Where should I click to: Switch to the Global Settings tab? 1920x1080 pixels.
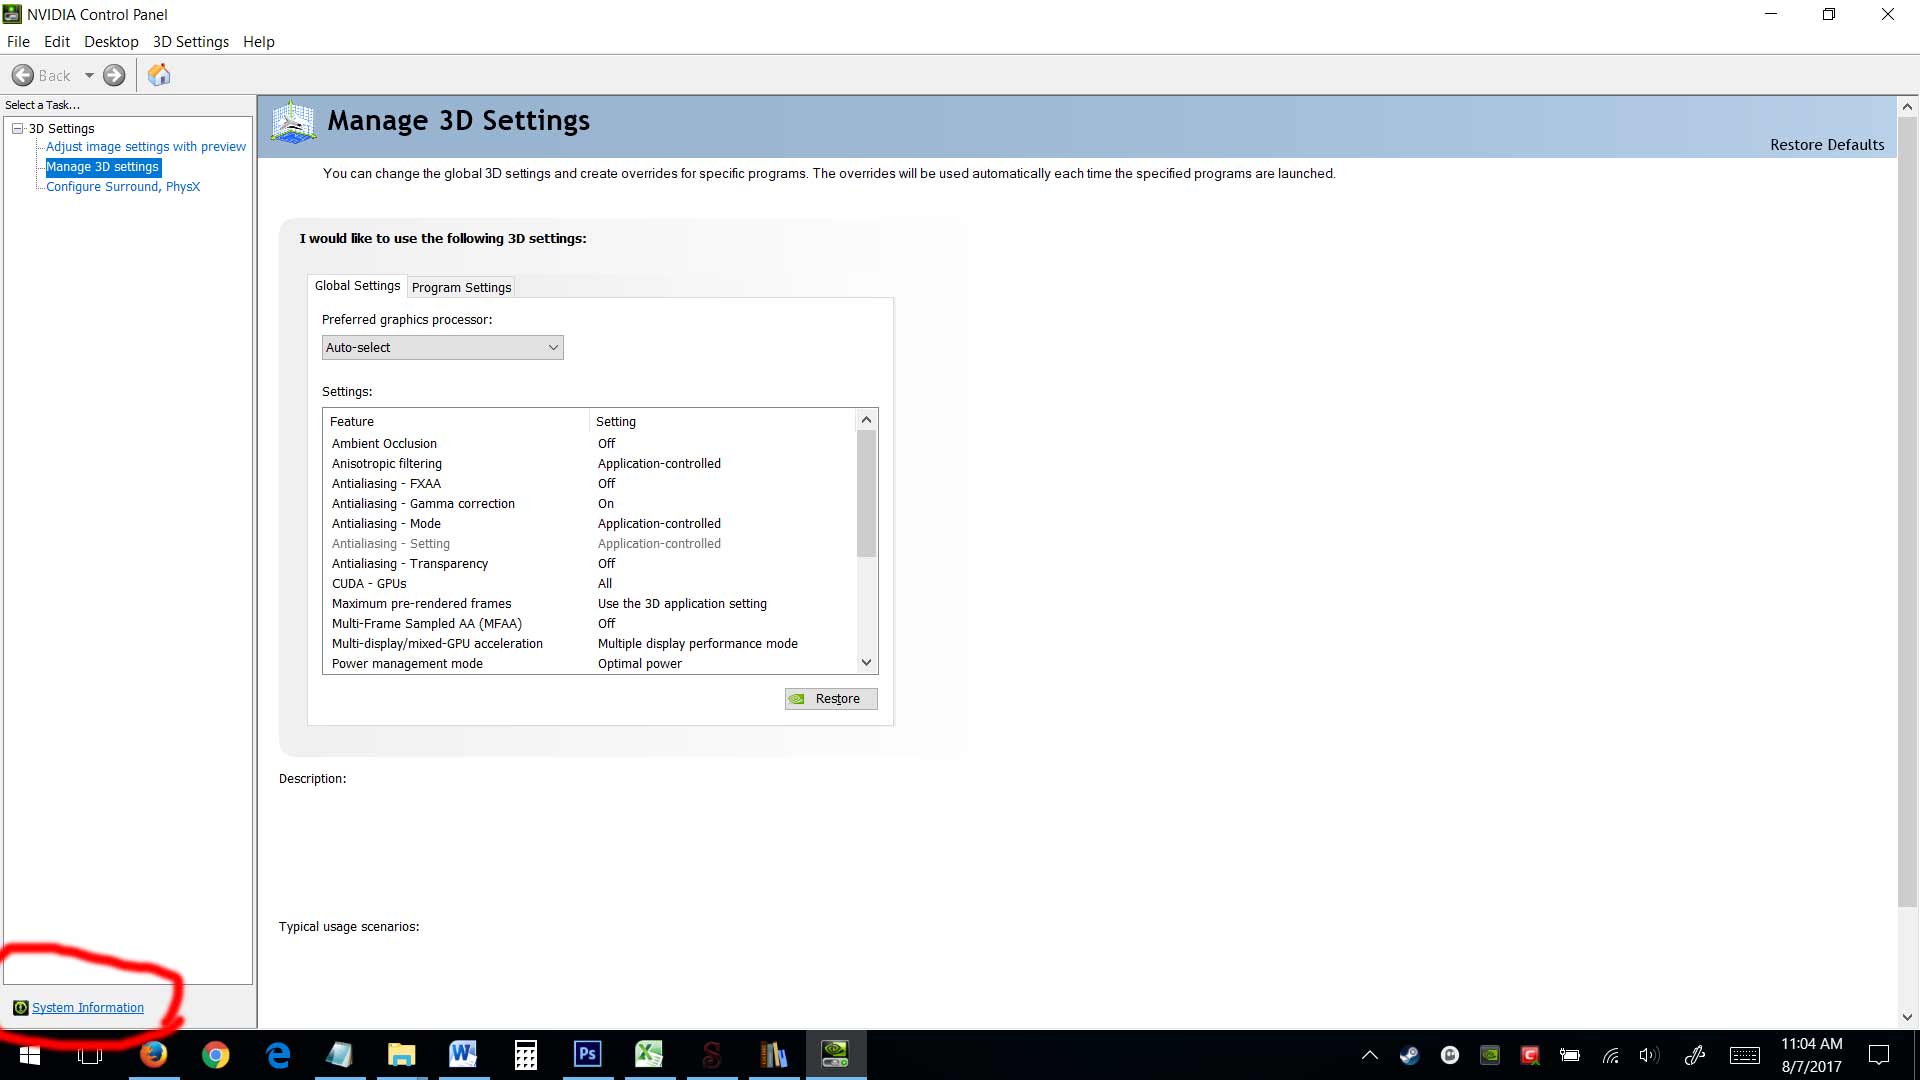(357, 286)
